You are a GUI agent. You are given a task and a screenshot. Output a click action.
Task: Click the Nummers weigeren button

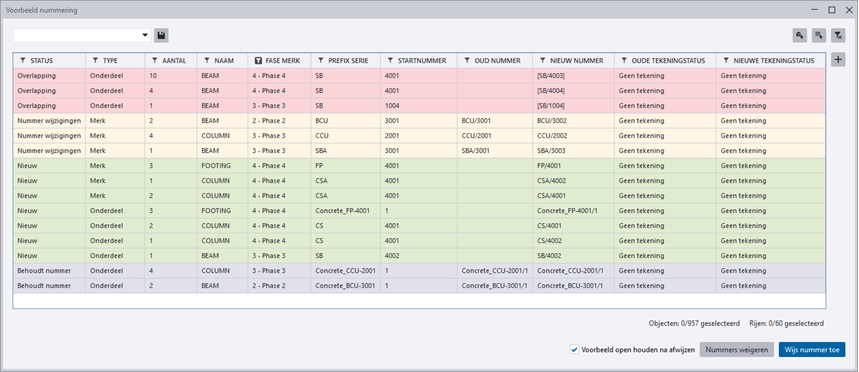(x=737, y=350)
